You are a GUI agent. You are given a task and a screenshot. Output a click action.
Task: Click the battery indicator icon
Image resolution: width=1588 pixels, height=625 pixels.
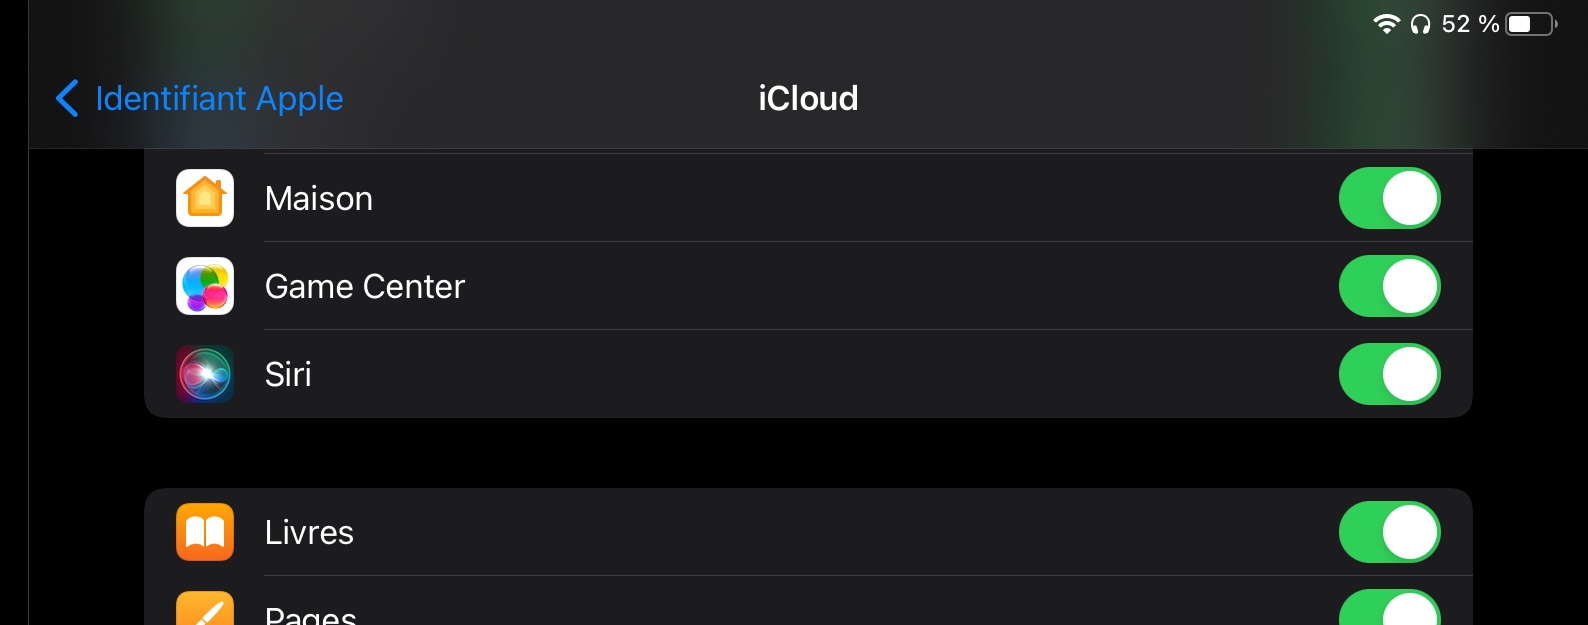(x=1531, y=24)
